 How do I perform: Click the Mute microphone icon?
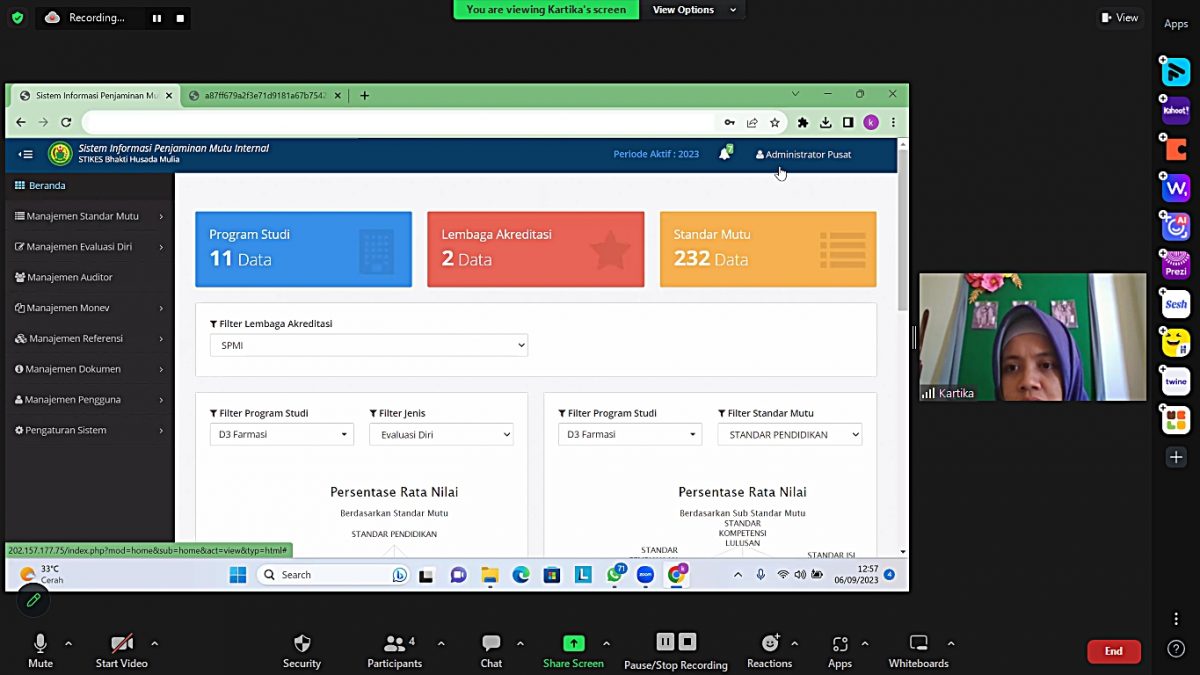click(40, 644)
